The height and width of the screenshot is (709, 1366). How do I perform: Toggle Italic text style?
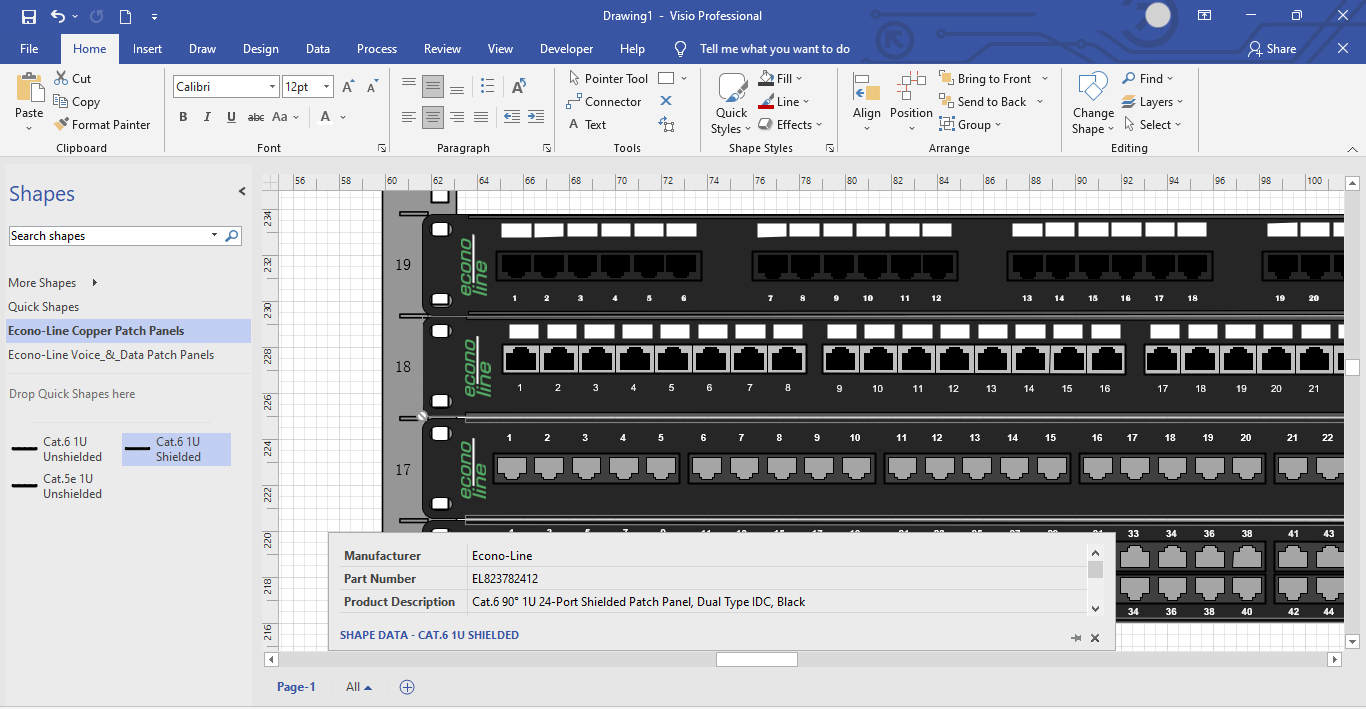click(207, 117)
